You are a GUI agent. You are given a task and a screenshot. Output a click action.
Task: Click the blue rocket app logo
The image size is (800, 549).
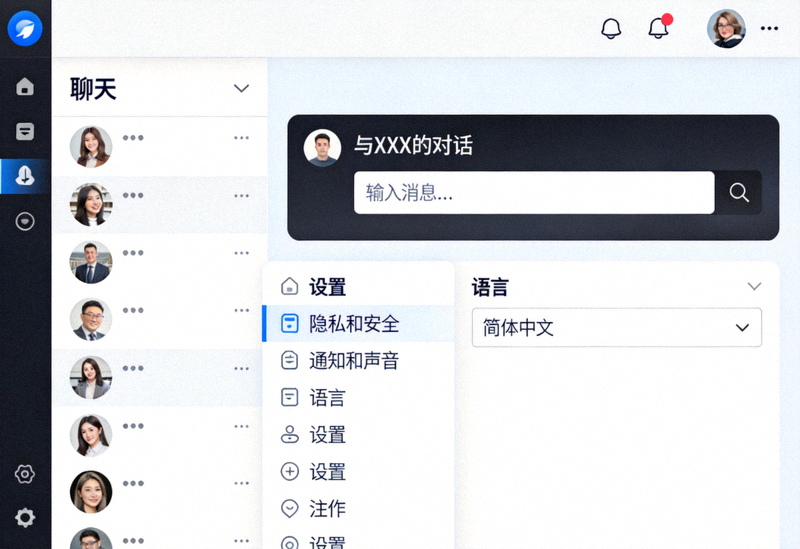tap(25, 28)
